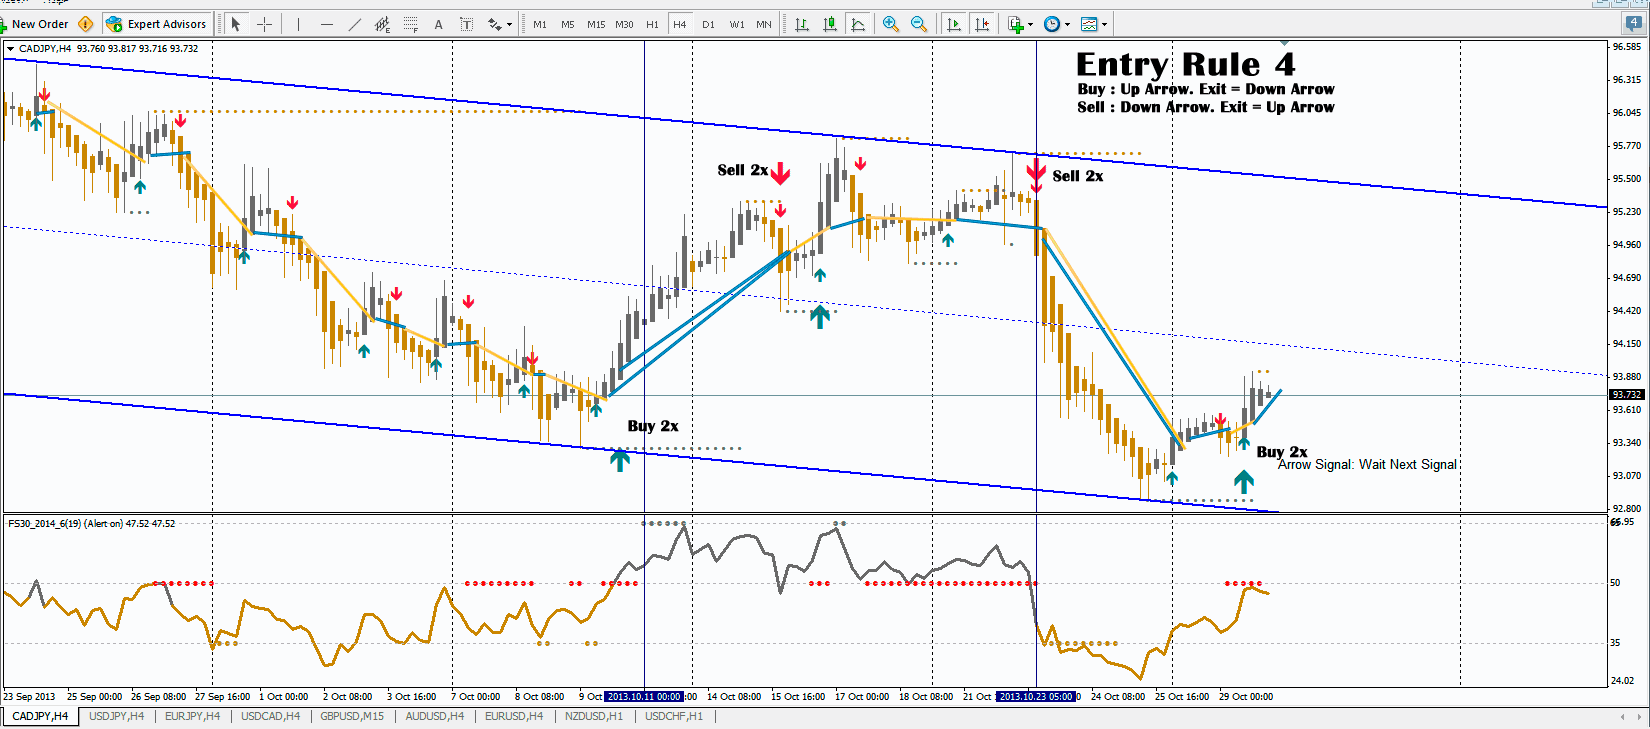The height and width of the screenshot is (729, 1650).
Task: Click the 2013.10.23 05:00 timeline marker
Action: coord(1035,696)
